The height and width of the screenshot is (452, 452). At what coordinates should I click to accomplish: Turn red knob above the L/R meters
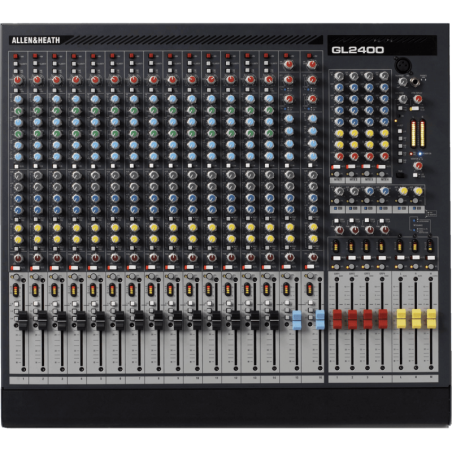(417, 99)
